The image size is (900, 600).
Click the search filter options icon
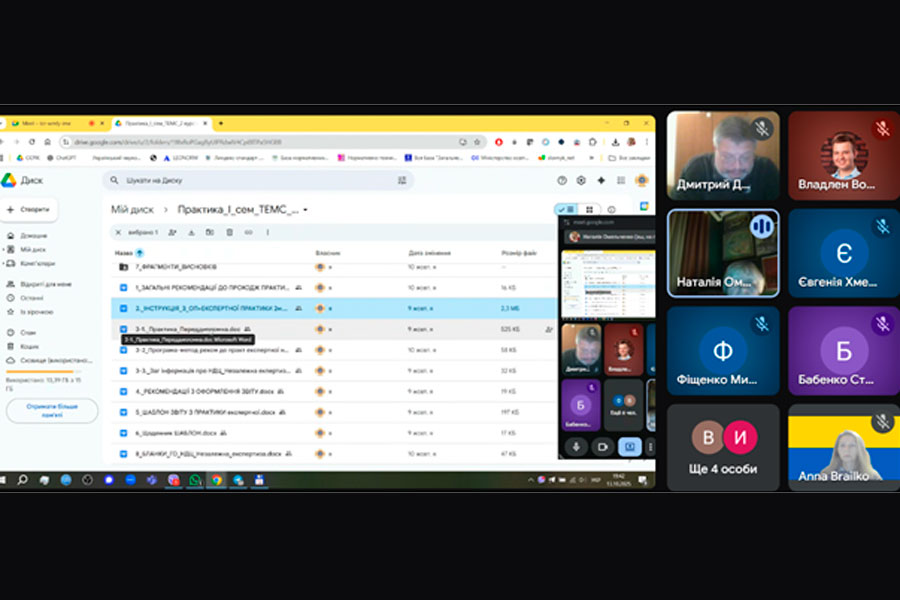pos(402,180)
